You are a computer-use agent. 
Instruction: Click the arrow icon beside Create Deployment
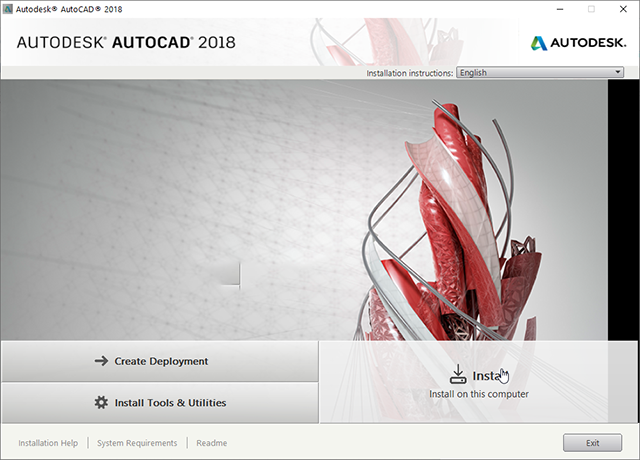point(101,361)
